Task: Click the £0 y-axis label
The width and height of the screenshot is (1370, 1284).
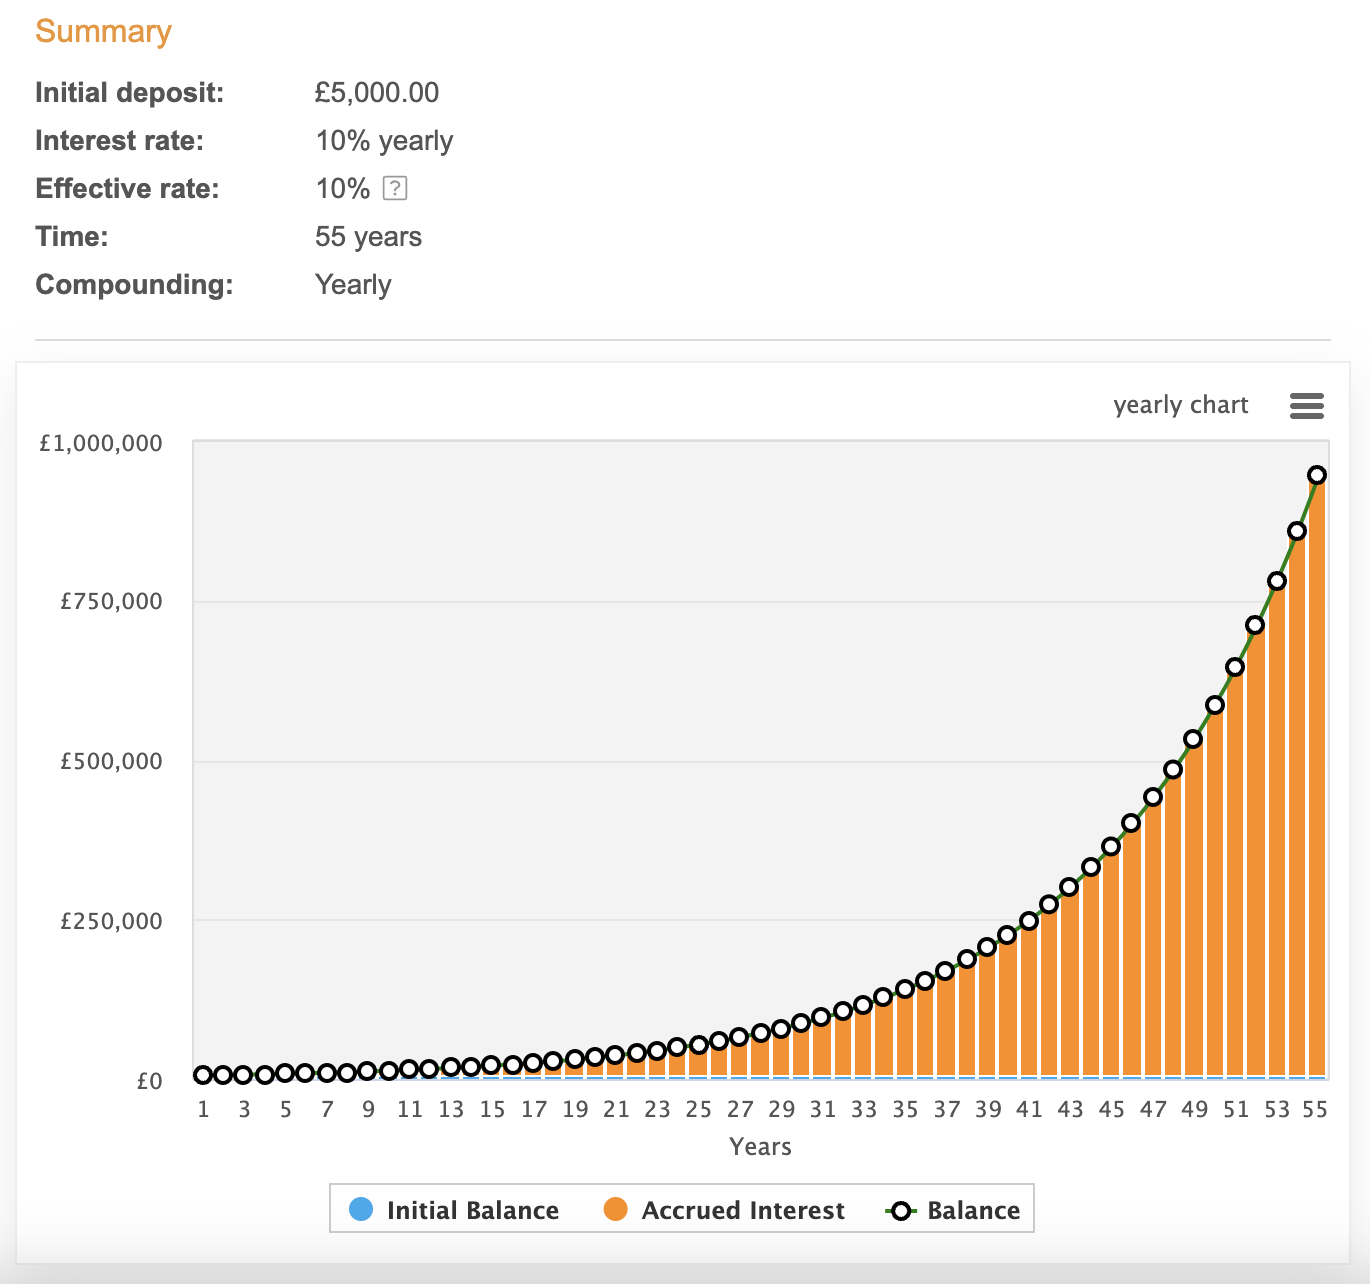Action: coord(149,1081)
